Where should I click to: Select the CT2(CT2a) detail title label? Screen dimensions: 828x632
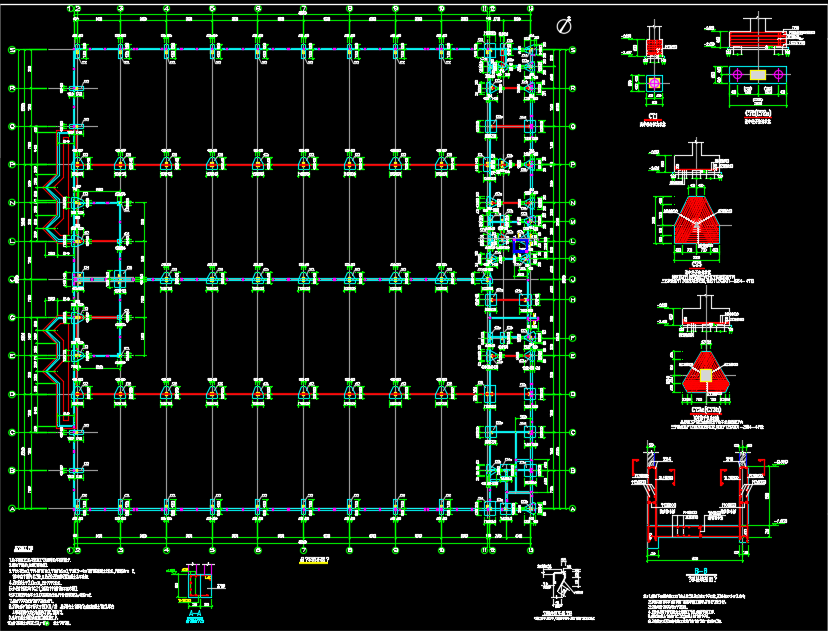tap(758, 113)
